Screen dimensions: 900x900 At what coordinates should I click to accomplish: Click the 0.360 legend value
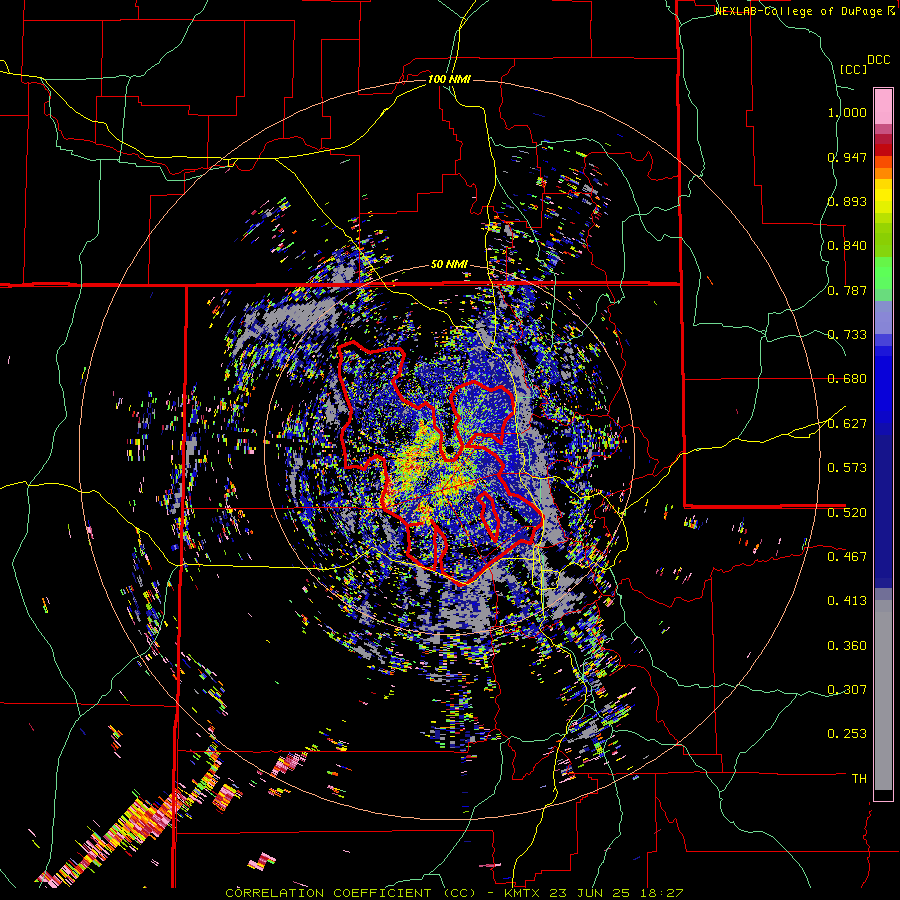point(847,645)
